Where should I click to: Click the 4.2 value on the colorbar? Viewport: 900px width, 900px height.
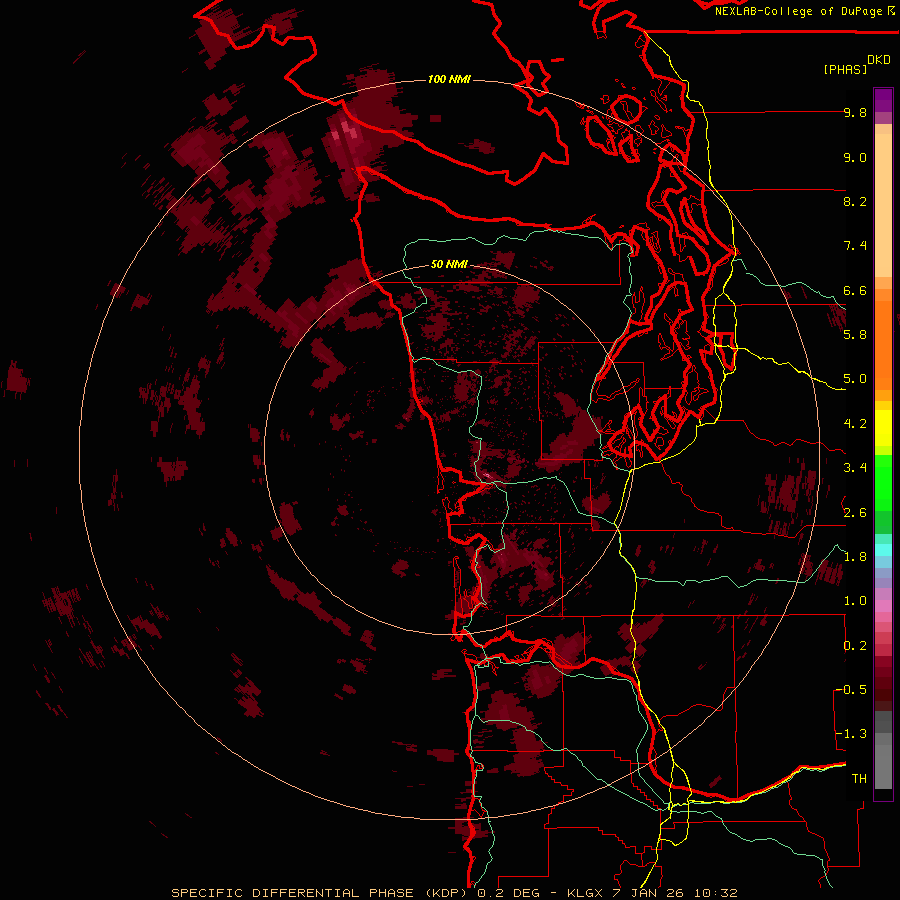855,424
